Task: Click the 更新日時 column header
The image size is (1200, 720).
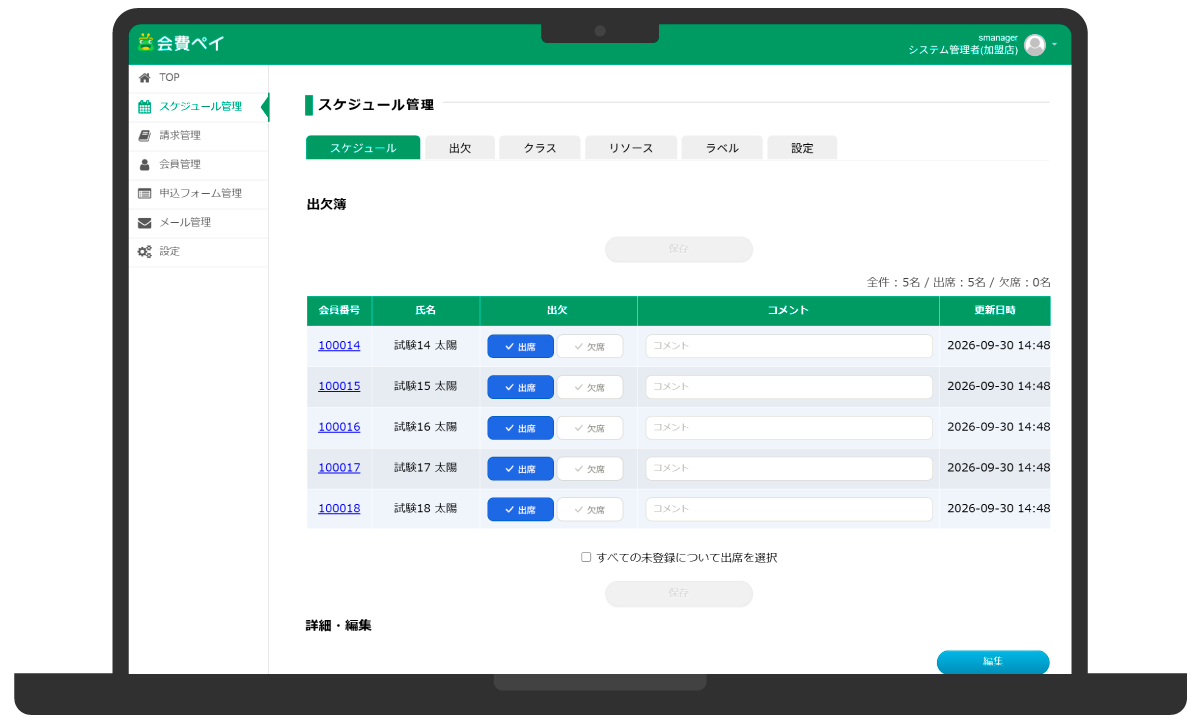Action: [x=995, y=311]
